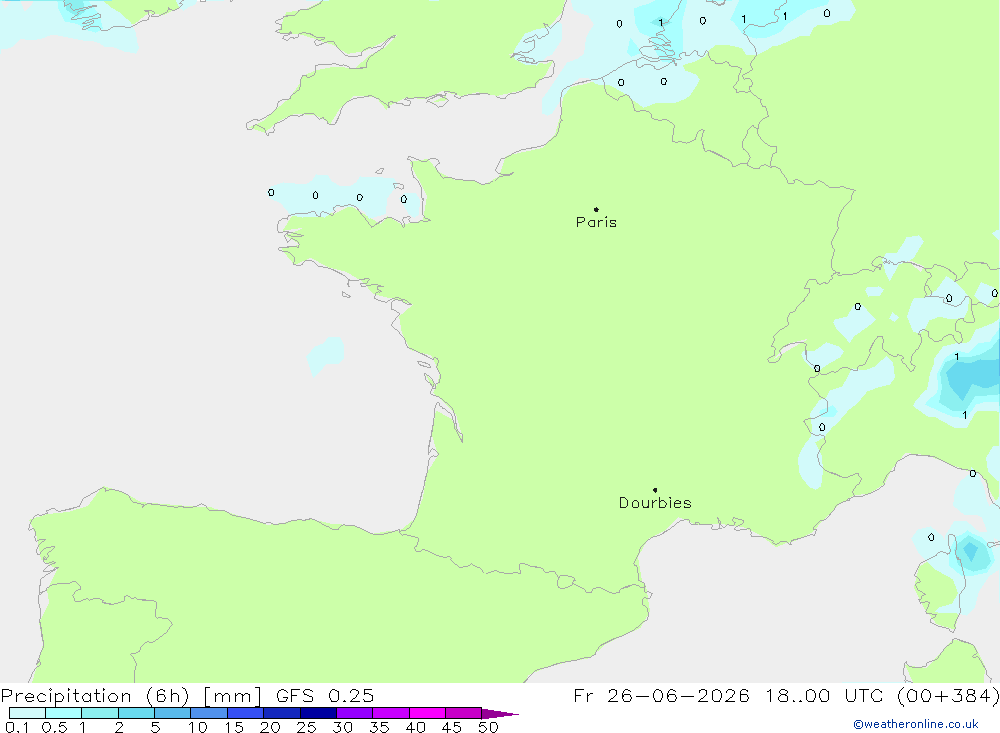Click the legend value 40

pos(416,727)
